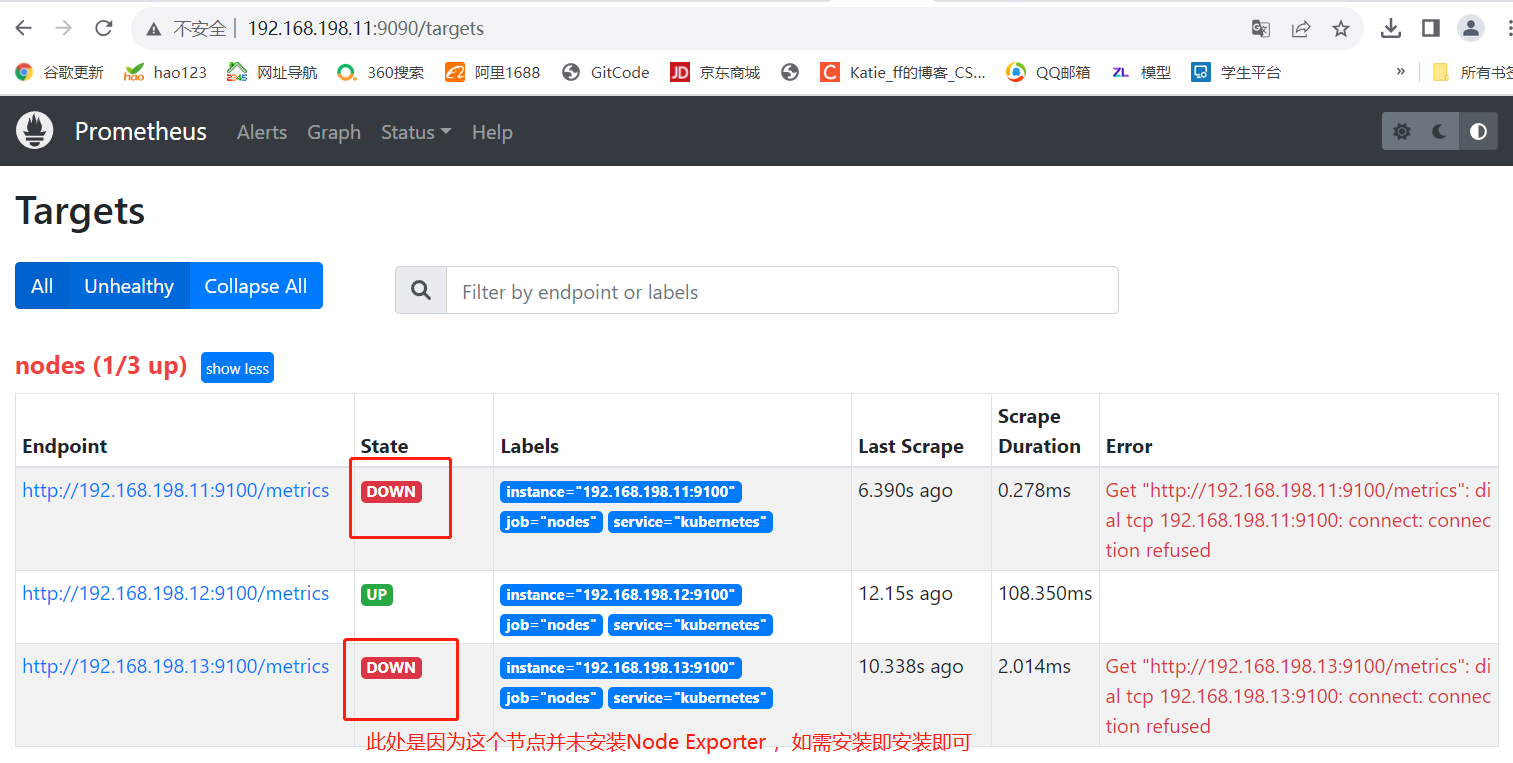Open the 阿里1688 bookmark
The width and height of the screenshot is (1513, 763).
[493, 72]
